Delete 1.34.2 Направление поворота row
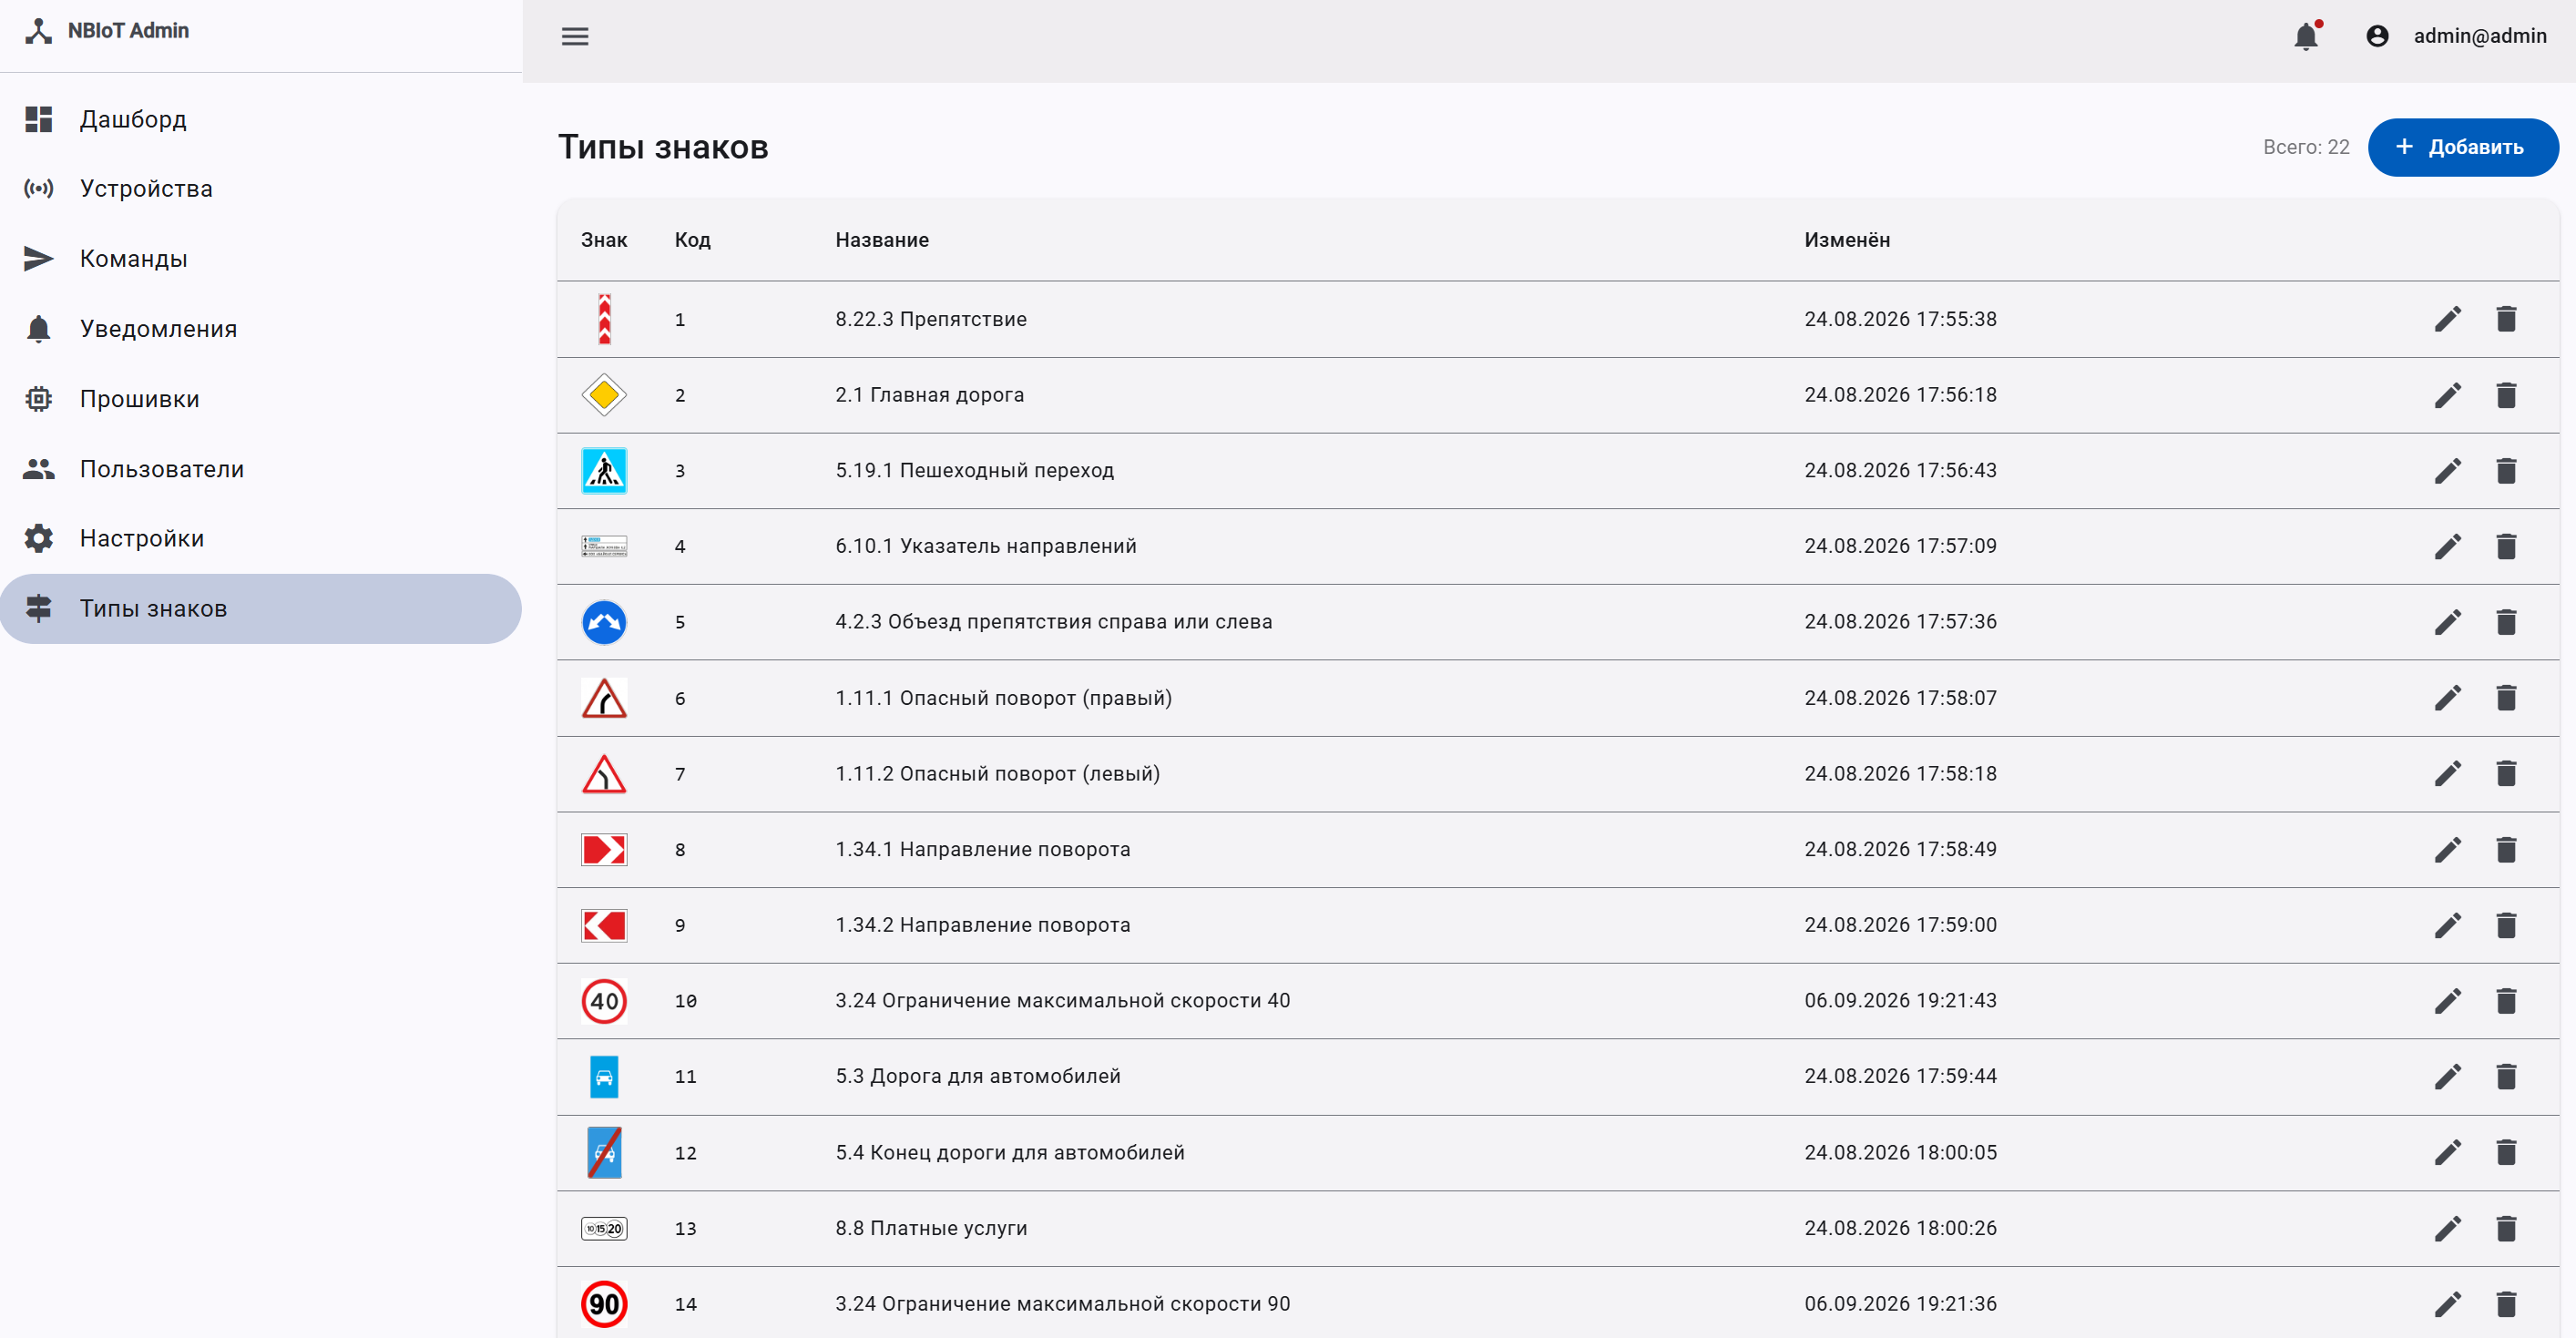The width and height of the screenshot is (2576, 1338). 2505,925
